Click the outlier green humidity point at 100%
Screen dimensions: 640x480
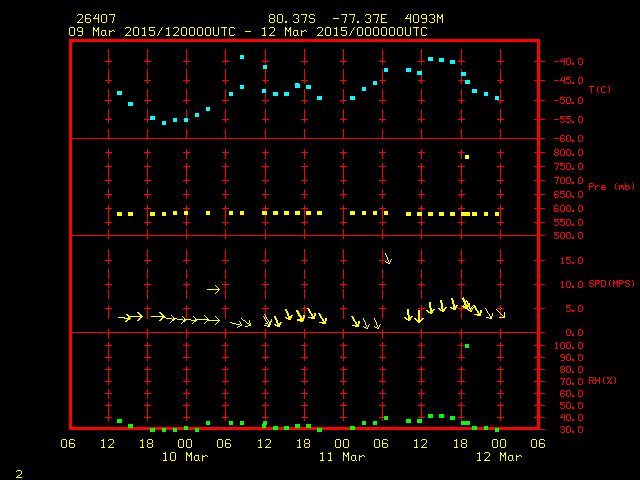(x=467, y=346)
